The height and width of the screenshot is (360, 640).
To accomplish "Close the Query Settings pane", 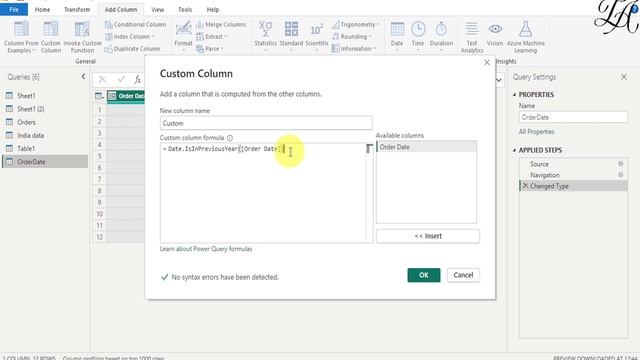I will tap(624, 77).
